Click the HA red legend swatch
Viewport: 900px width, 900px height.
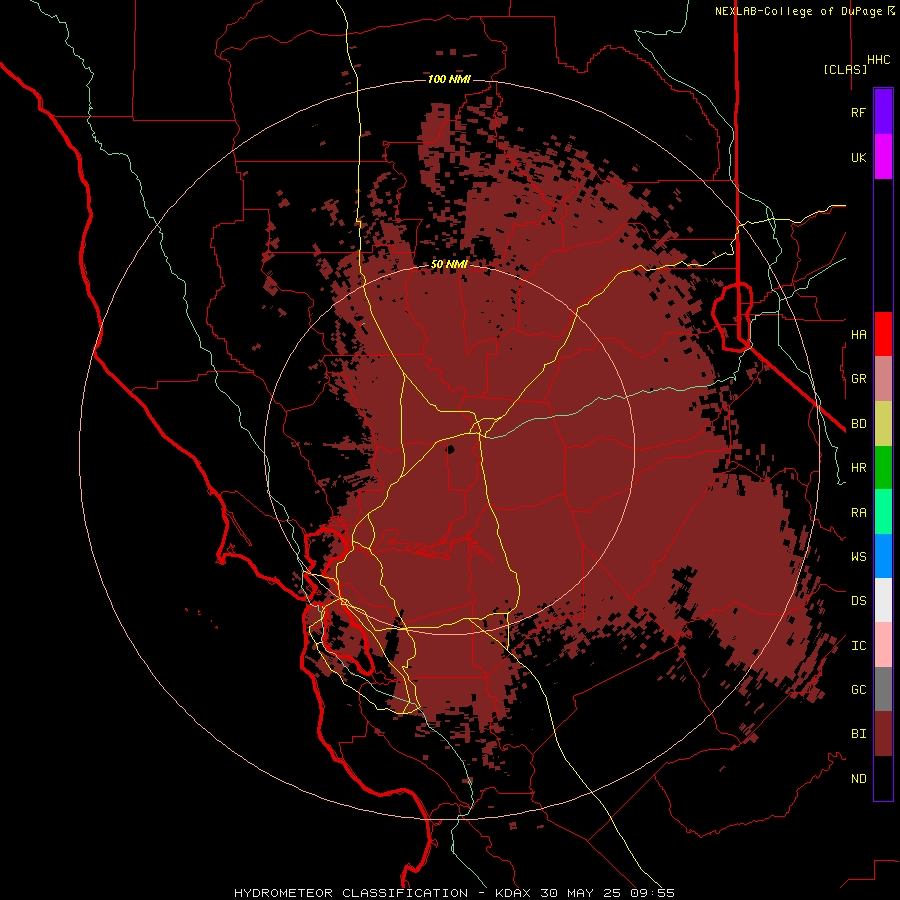[x=883, y=334]
